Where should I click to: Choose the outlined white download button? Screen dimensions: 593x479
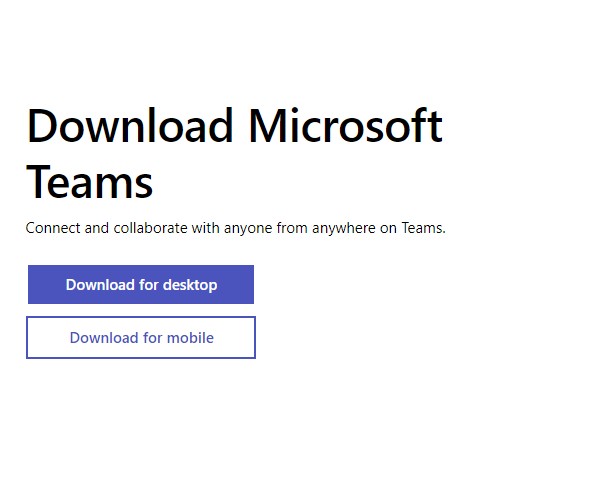141,337
